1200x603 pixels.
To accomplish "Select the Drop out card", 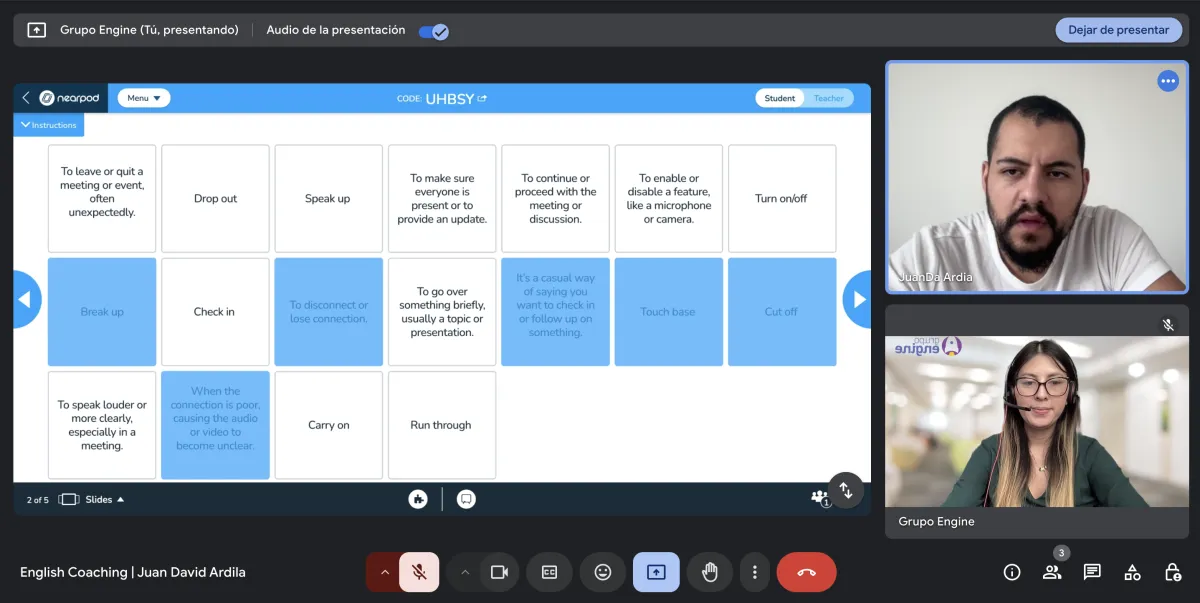I will (215, 198).
